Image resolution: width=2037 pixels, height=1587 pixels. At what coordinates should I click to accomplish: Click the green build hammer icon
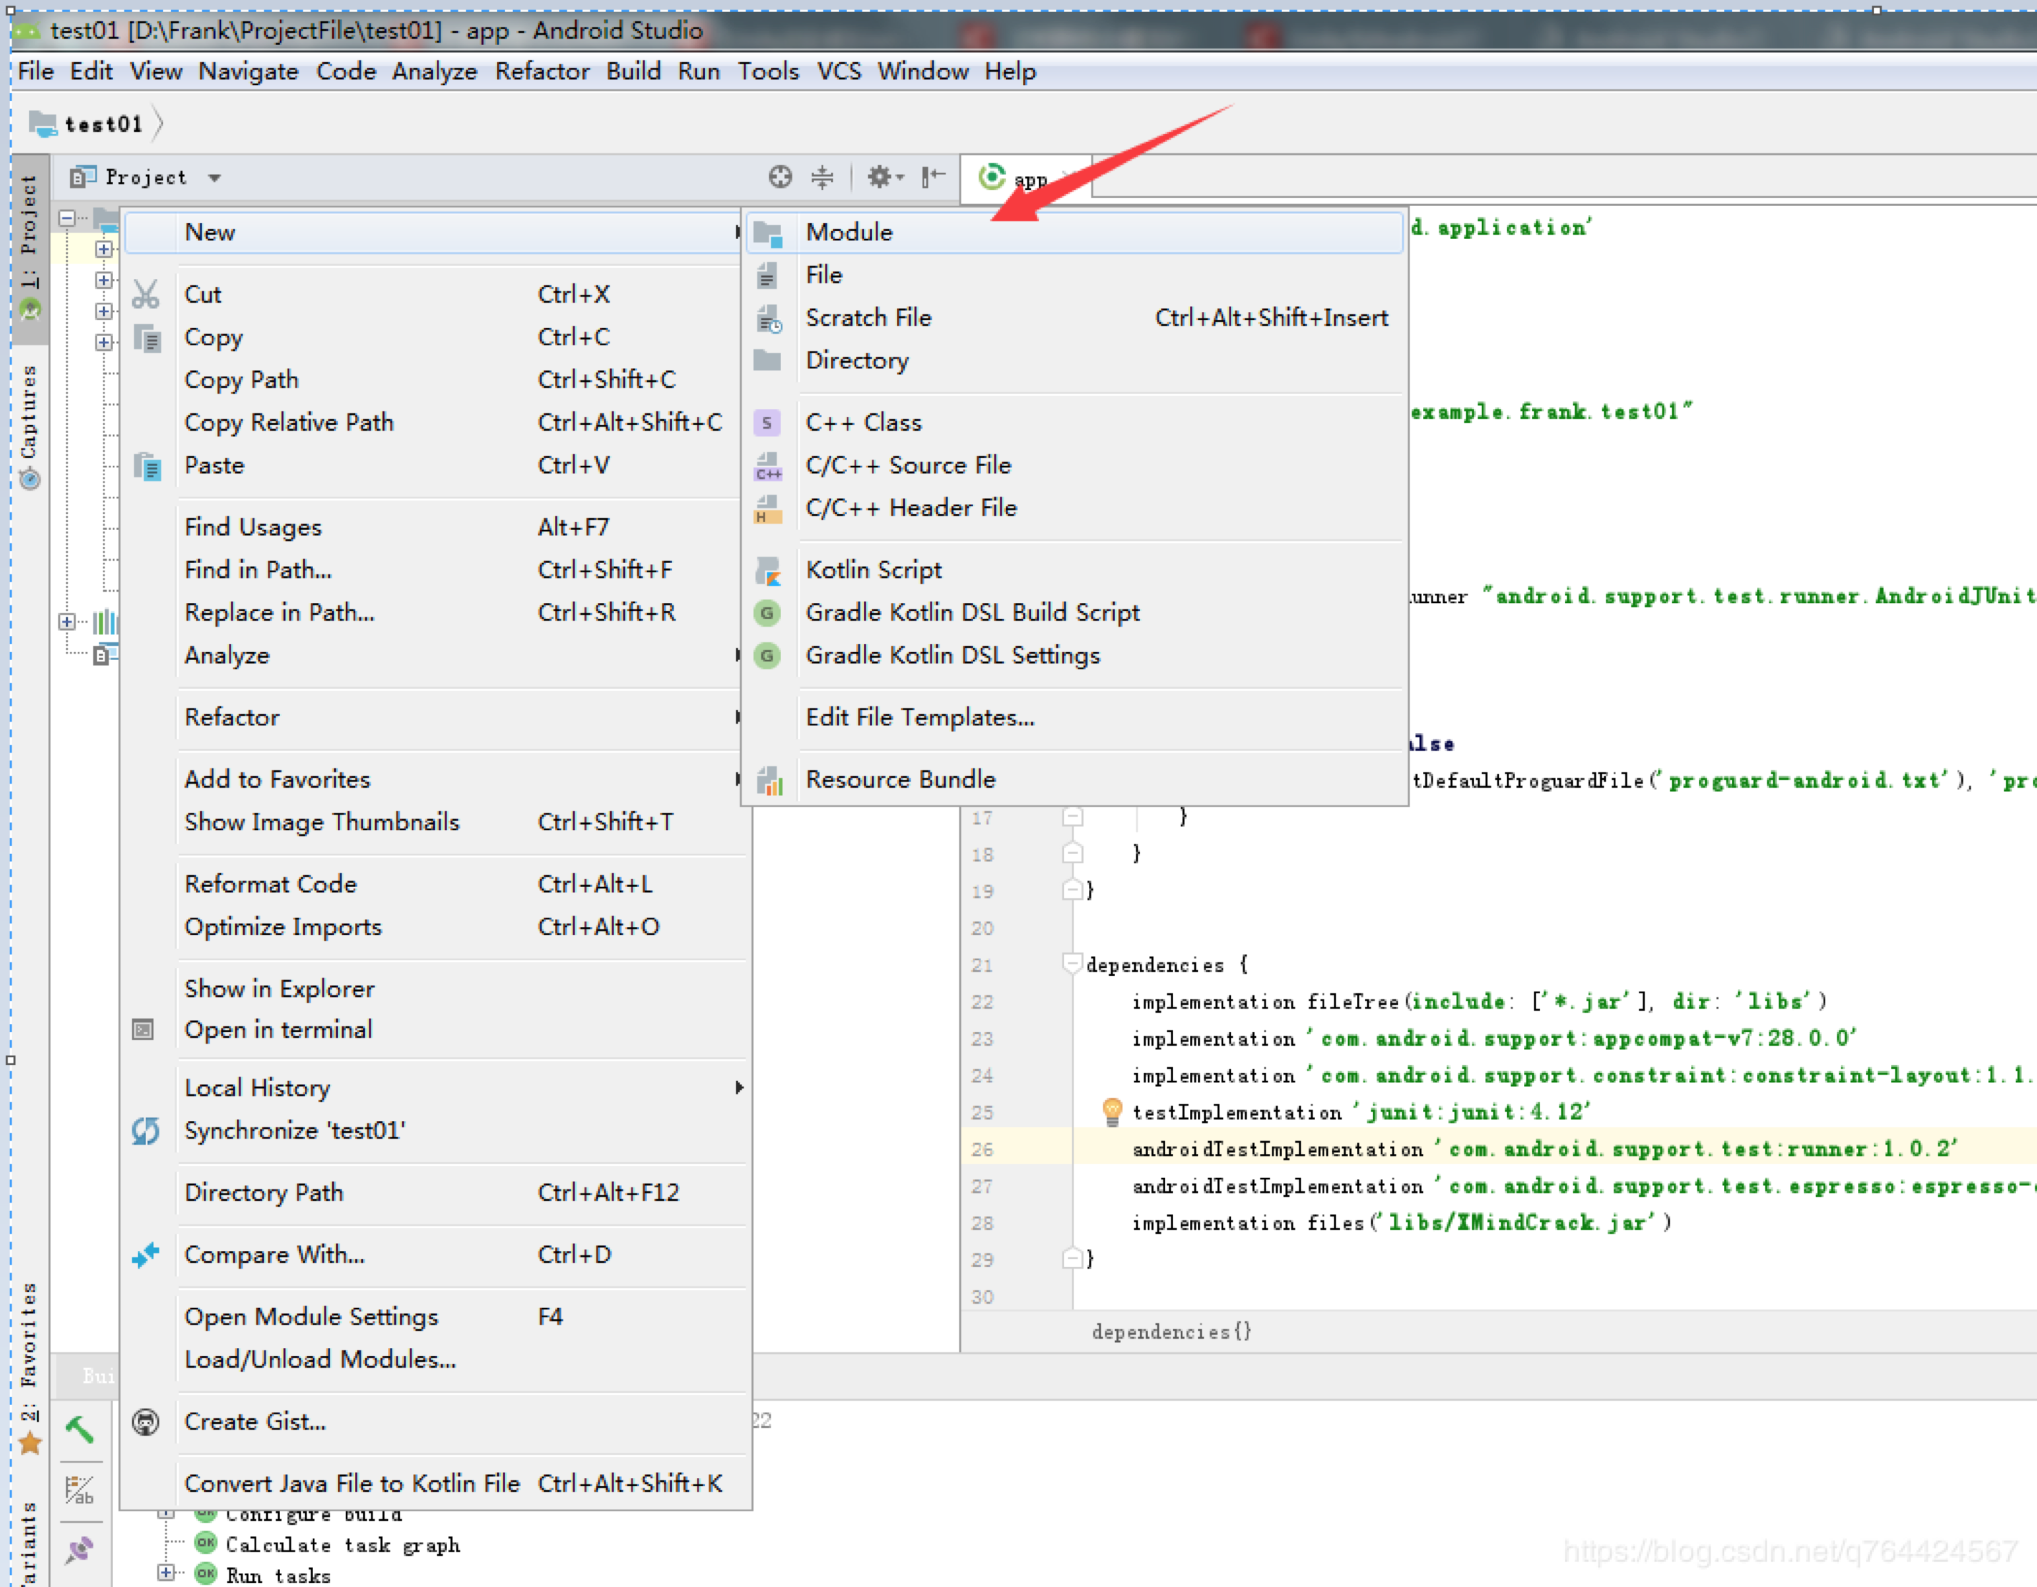click(80, 1430)
